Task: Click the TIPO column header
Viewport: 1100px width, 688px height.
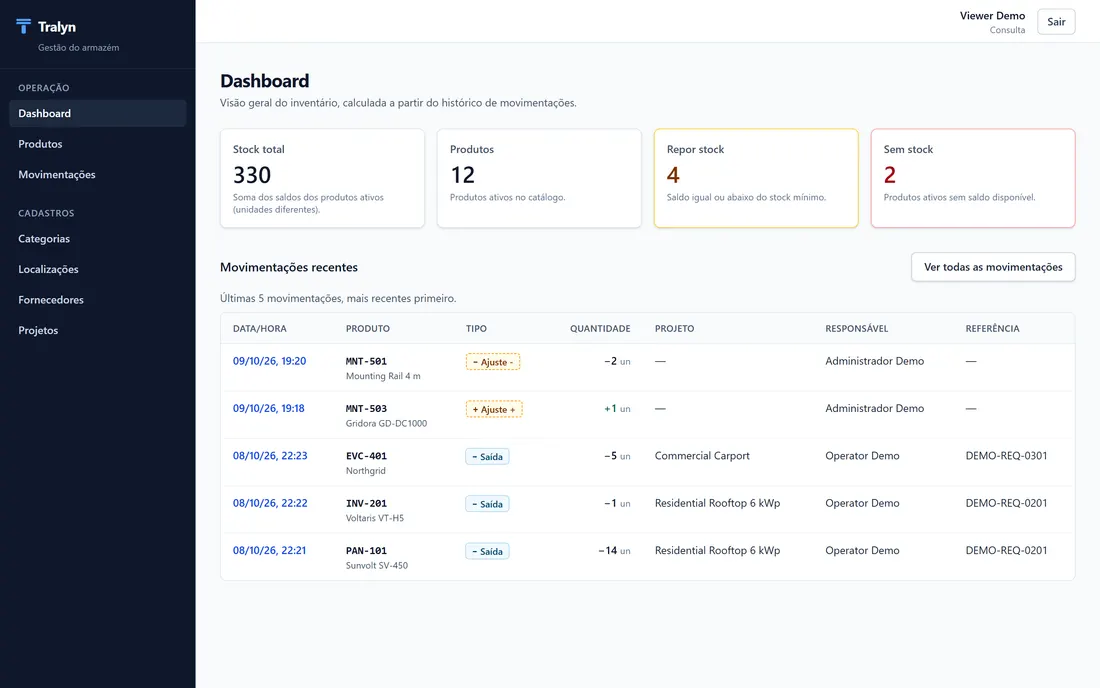Action: 476,328
